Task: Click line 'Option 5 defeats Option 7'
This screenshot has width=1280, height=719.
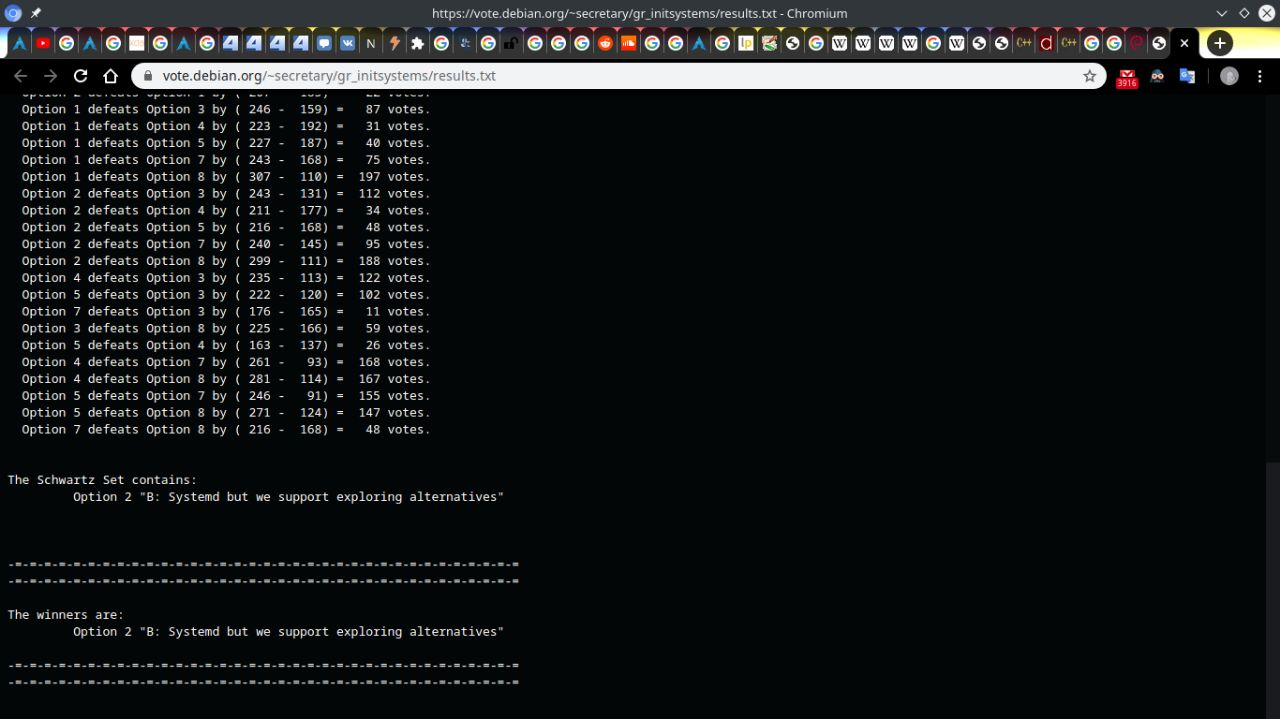Action: click(x=226, y=396)
